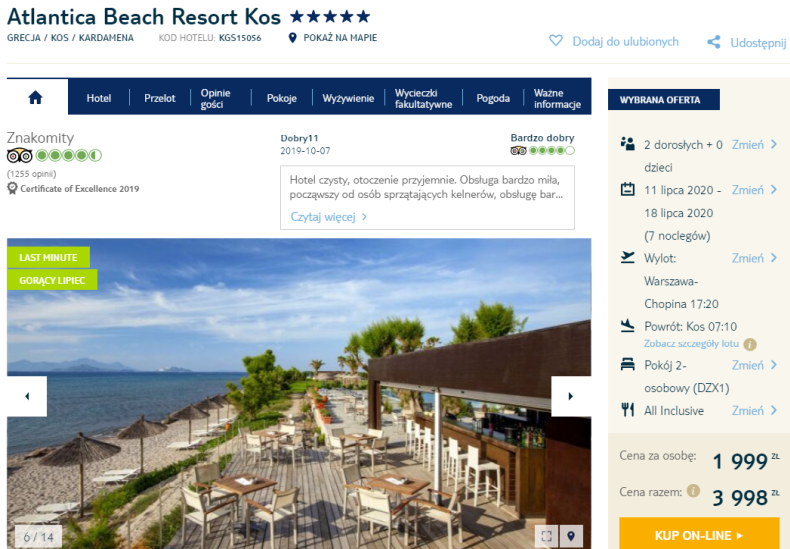Click the share icon near Udostępnij

point(713,42)
